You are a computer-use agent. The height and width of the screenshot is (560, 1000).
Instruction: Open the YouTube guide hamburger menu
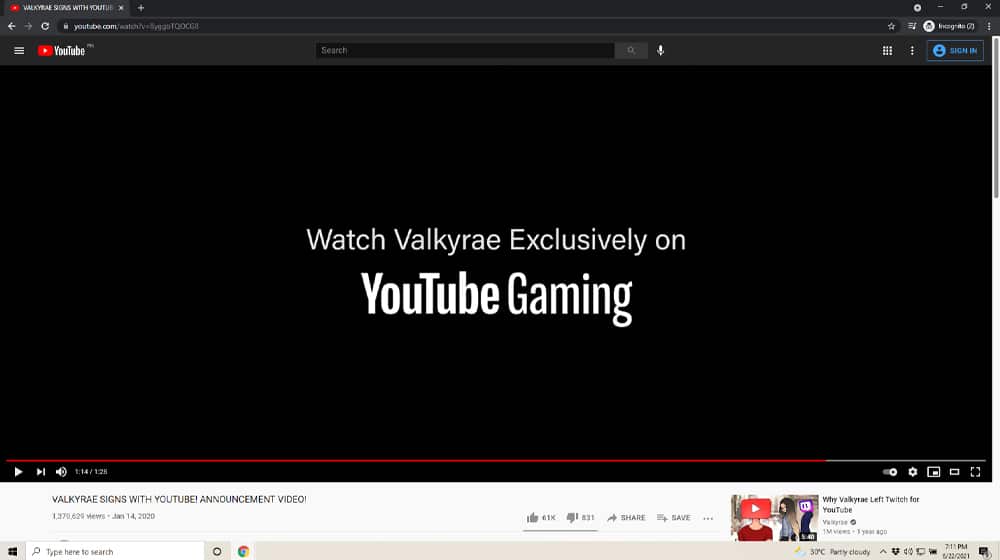(x=19, y=50)
